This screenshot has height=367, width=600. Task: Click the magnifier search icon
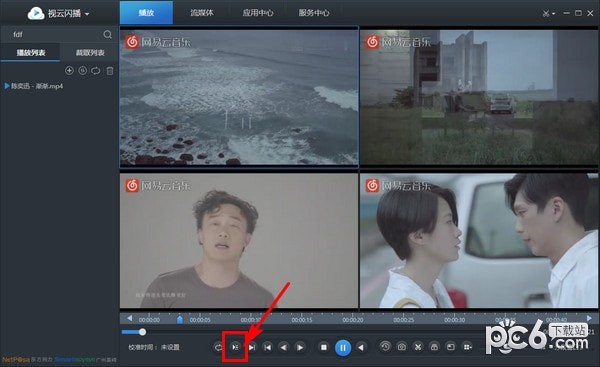click(x=108, y=34)
